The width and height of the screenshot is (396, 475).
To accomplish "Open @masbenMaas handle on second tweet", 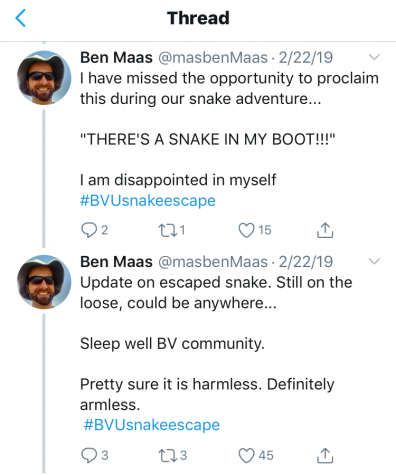I will [x=213, y=262].
